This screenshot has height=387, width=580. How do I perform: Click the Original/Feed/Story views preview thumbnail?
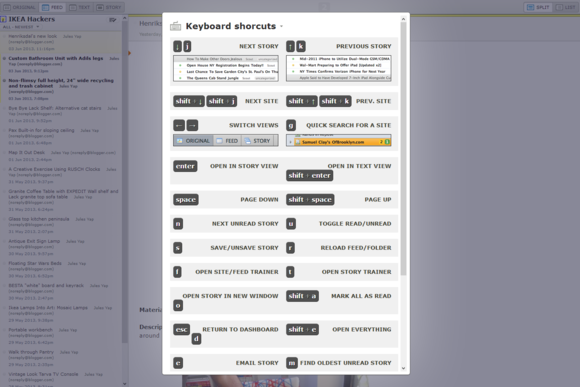point(226,141)
